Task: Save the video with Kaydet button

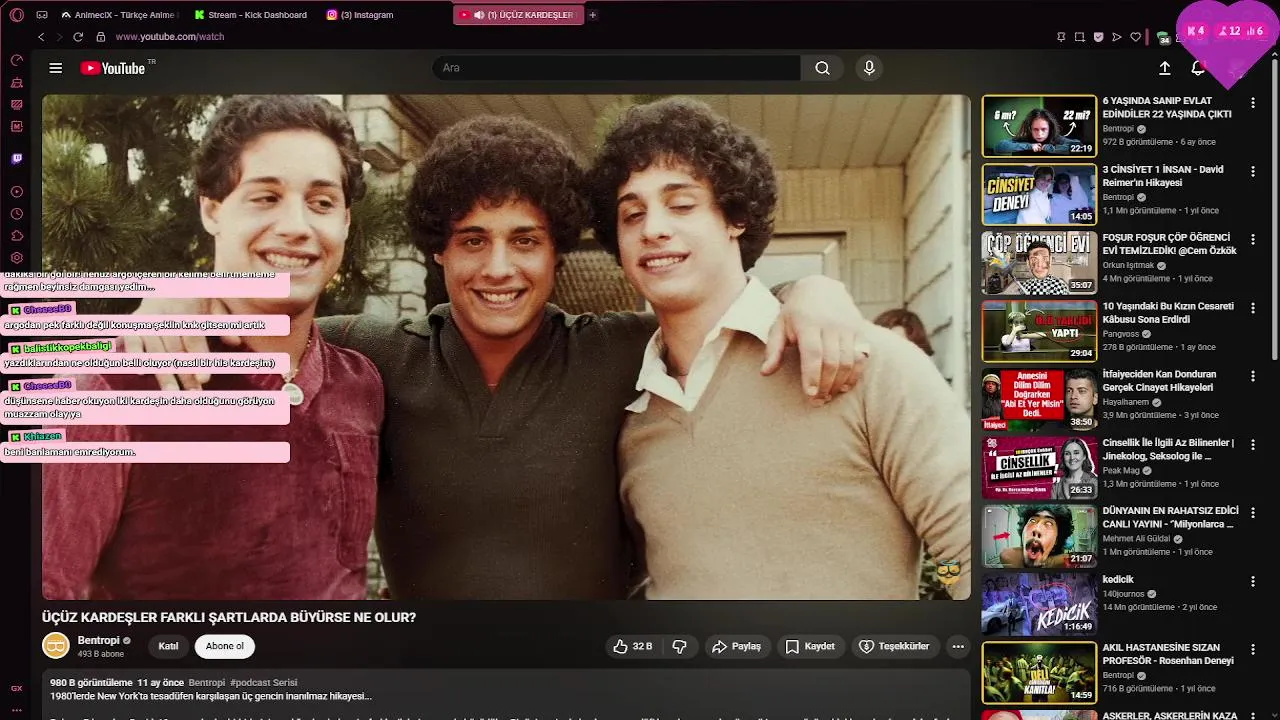Action: click(x=810, y=647)
